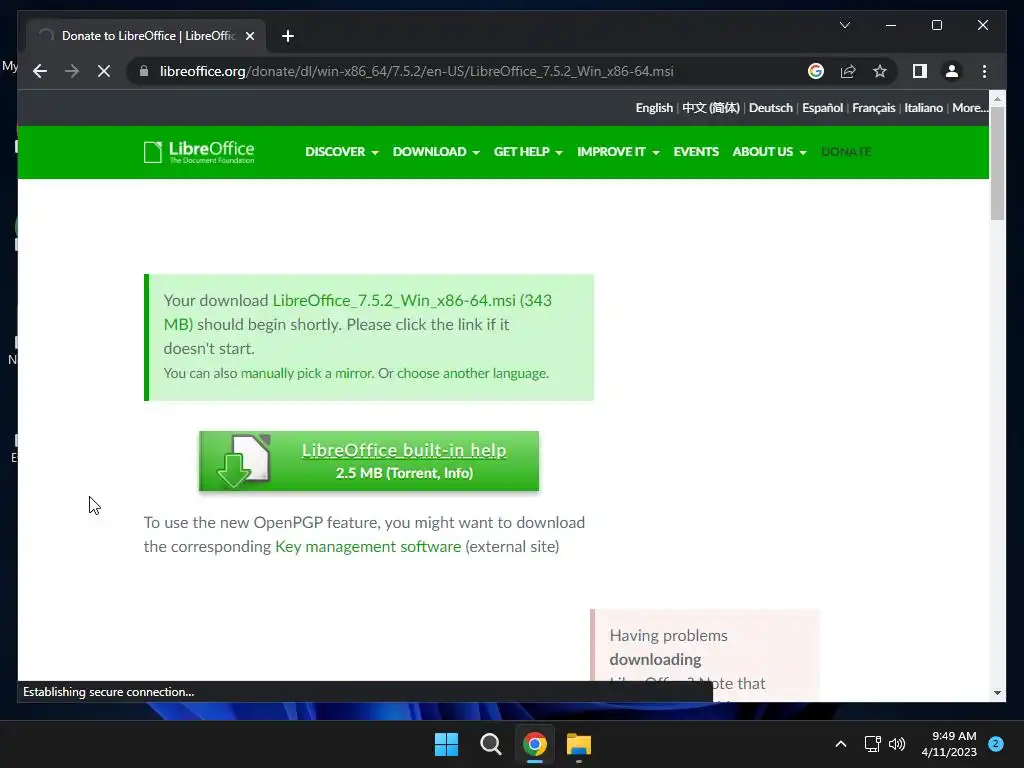Switch language to Deutsch
1024x768 pixels.
coord(771,108)
